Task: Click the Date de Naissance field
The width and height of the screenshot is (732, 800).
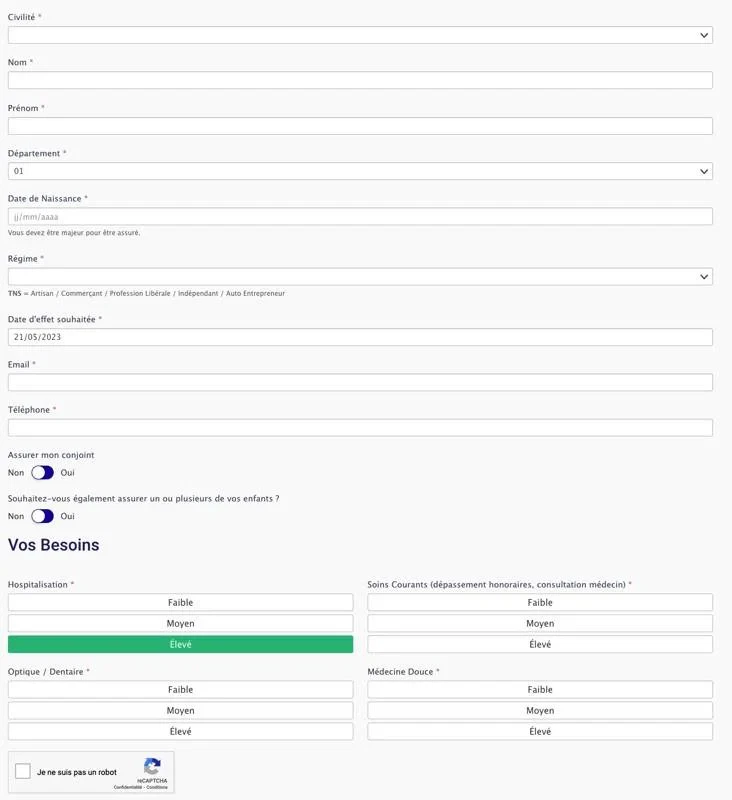Action: tap(360, 217)
